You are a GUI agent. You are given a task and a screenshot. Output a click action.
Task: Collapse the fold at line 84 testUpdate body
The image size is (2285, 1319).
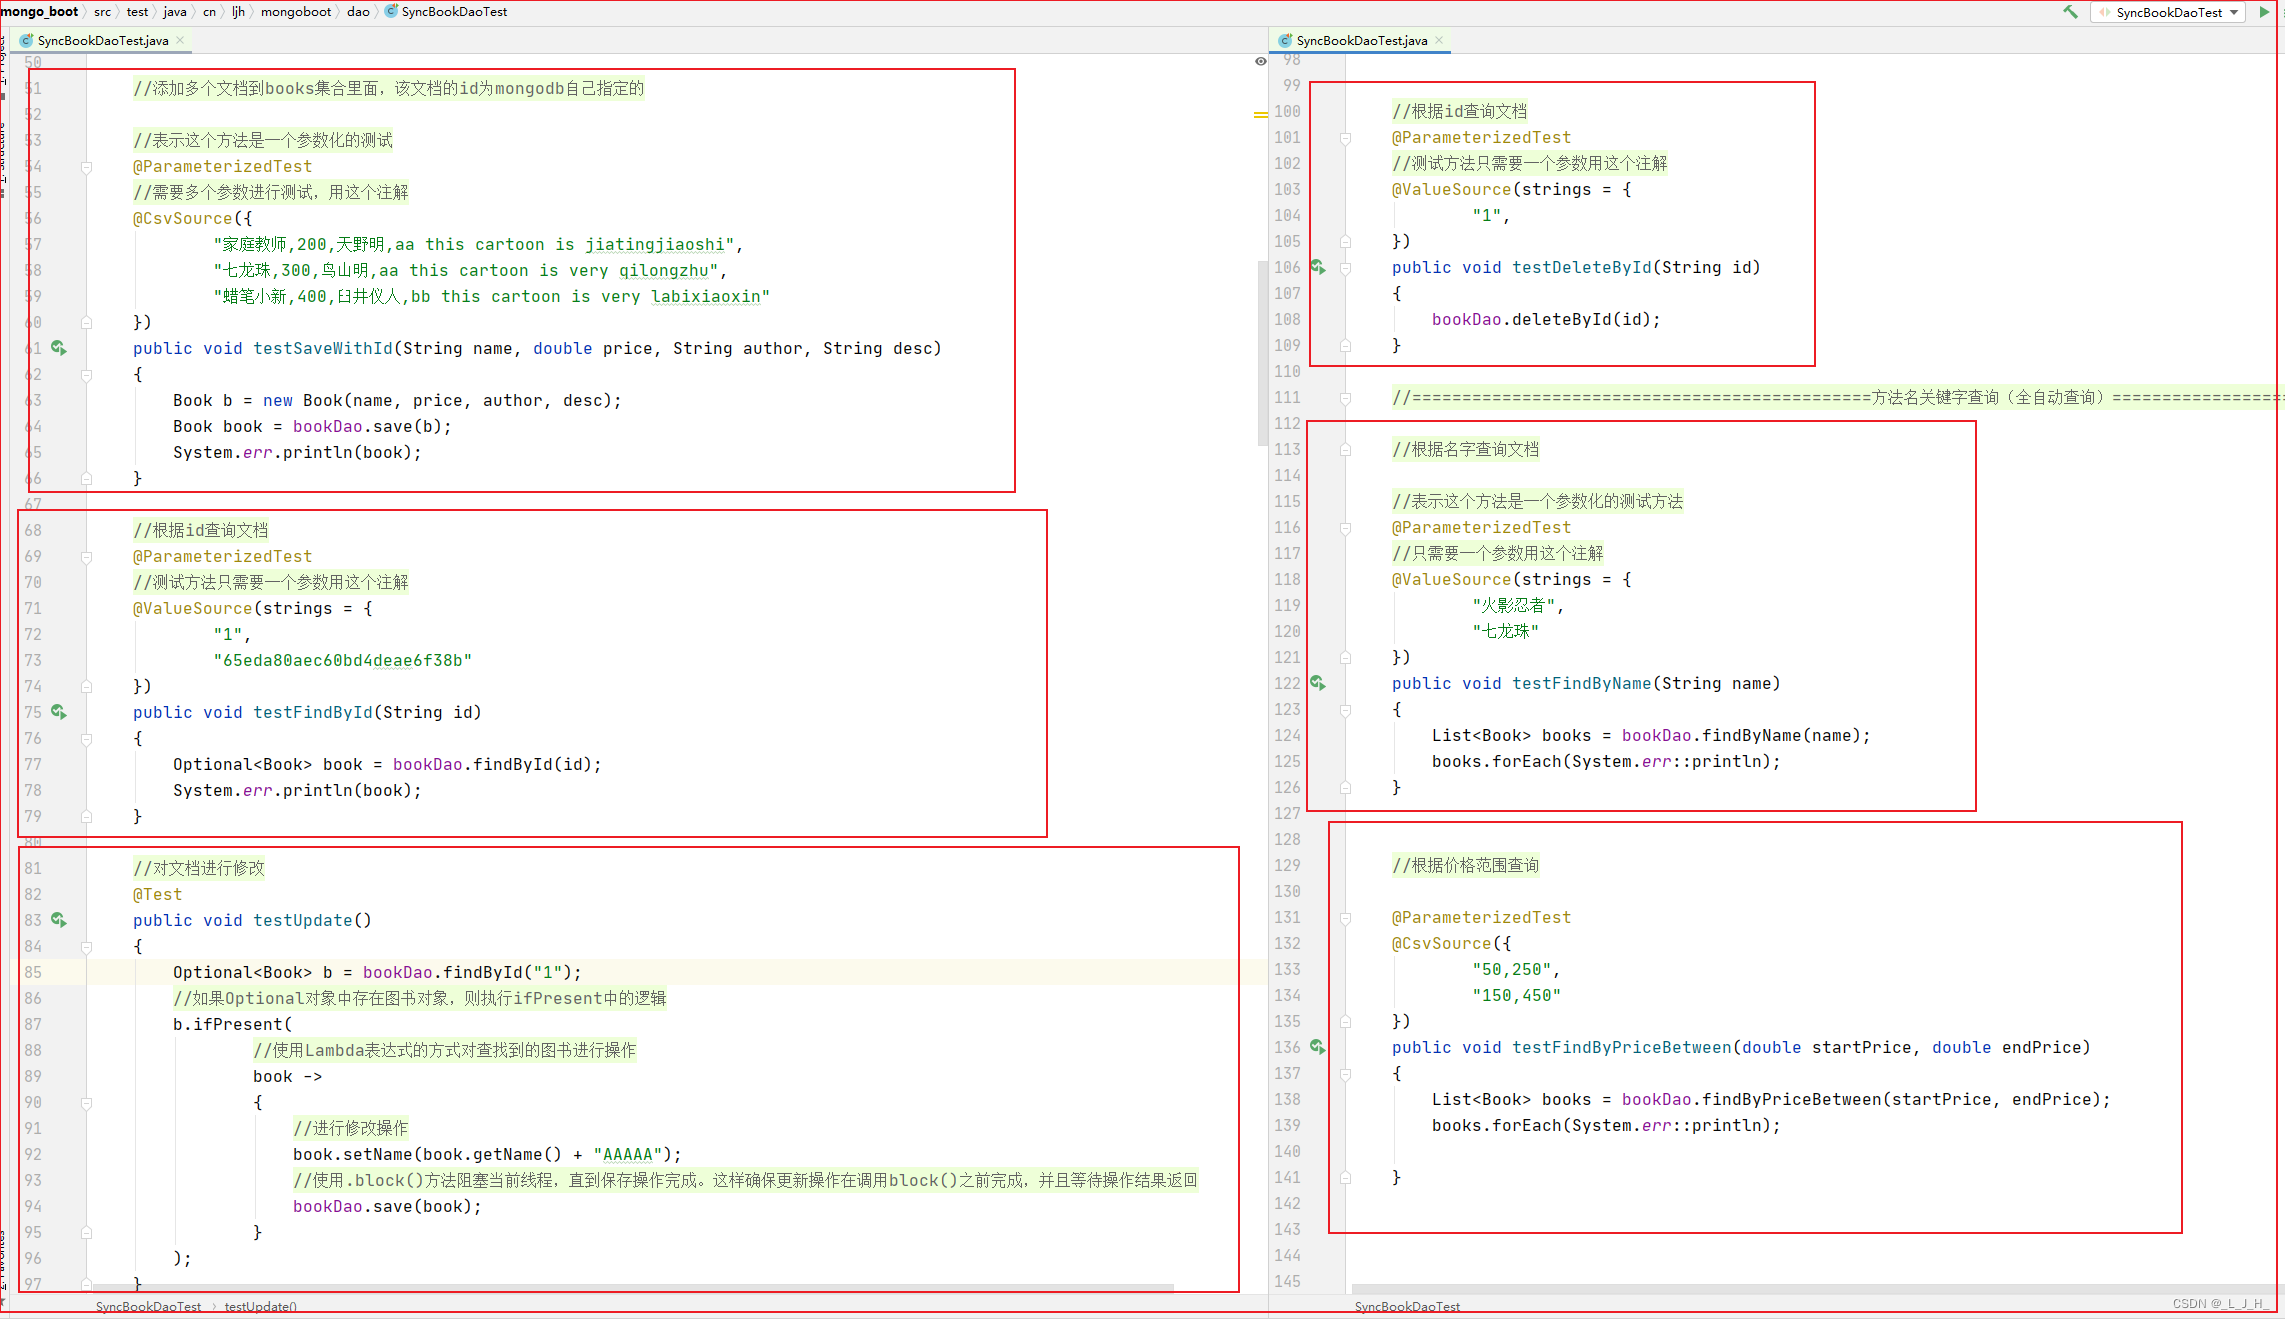click(x=87, y=947)
